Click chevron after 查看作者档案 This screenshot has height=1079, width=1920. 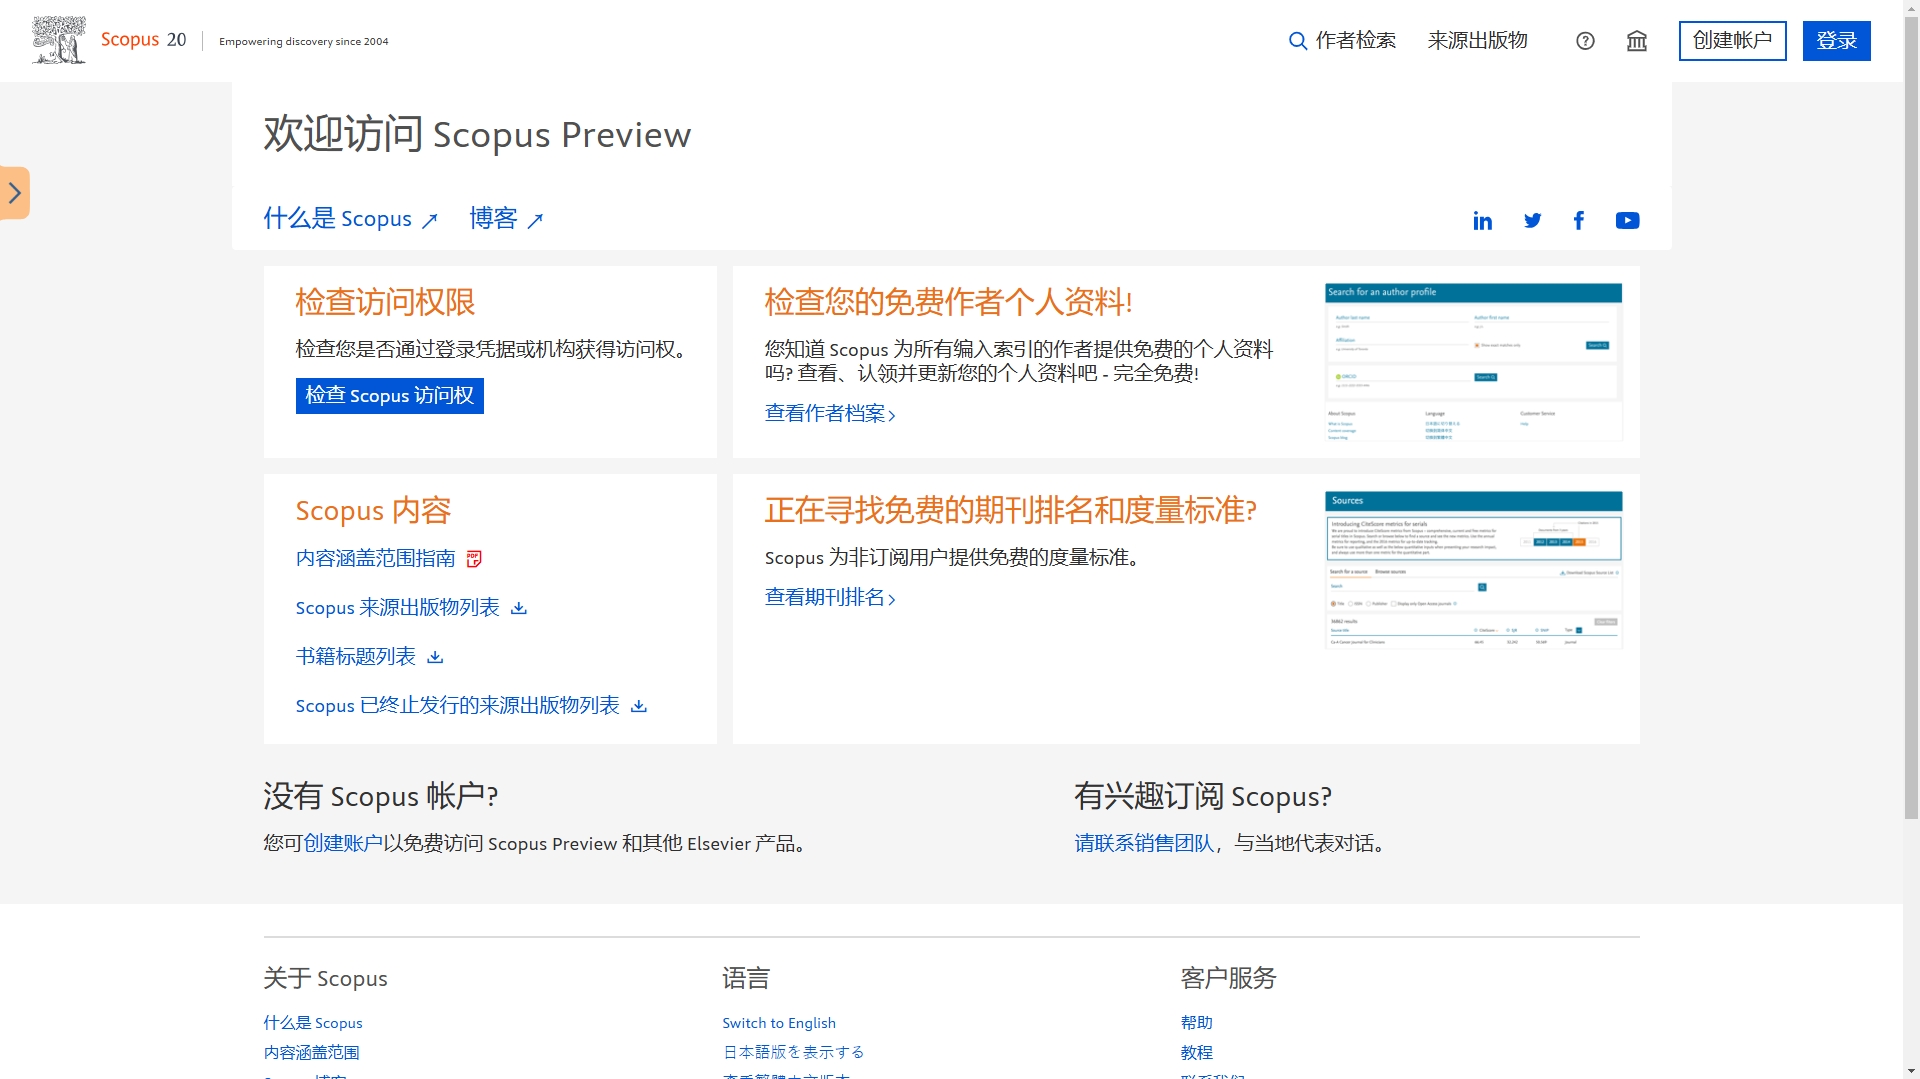[892, 415]
